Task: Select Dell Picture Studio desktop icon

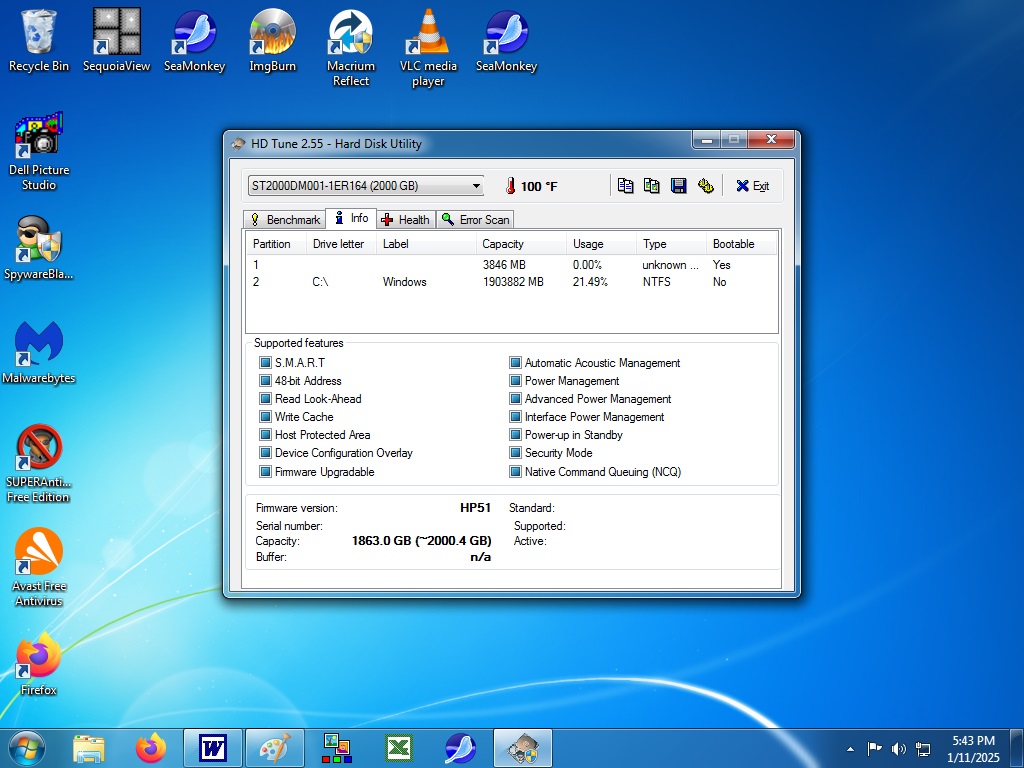Action: [39, 152]
